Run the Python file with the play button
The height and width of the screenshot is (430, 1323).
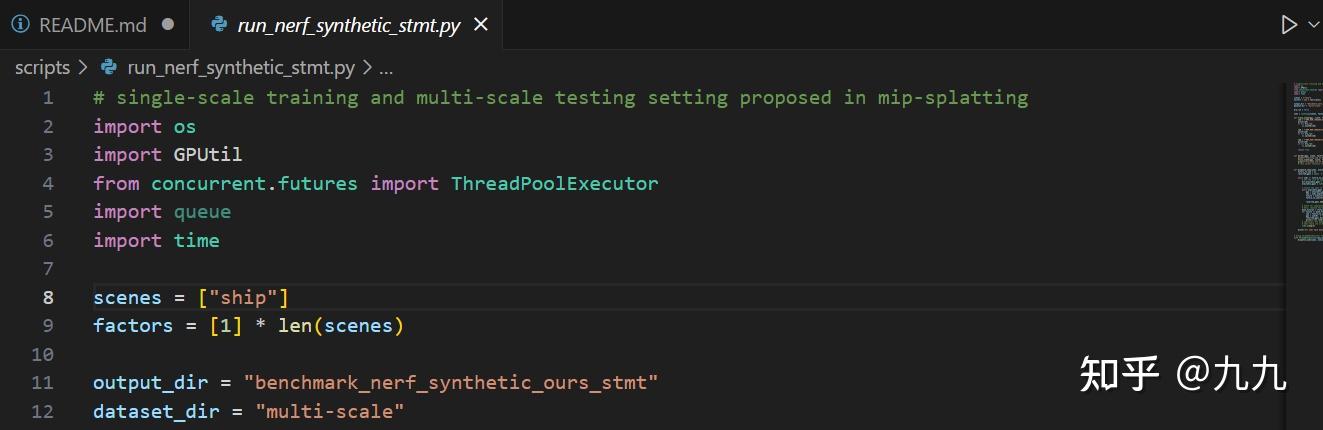click(1289, 25)
